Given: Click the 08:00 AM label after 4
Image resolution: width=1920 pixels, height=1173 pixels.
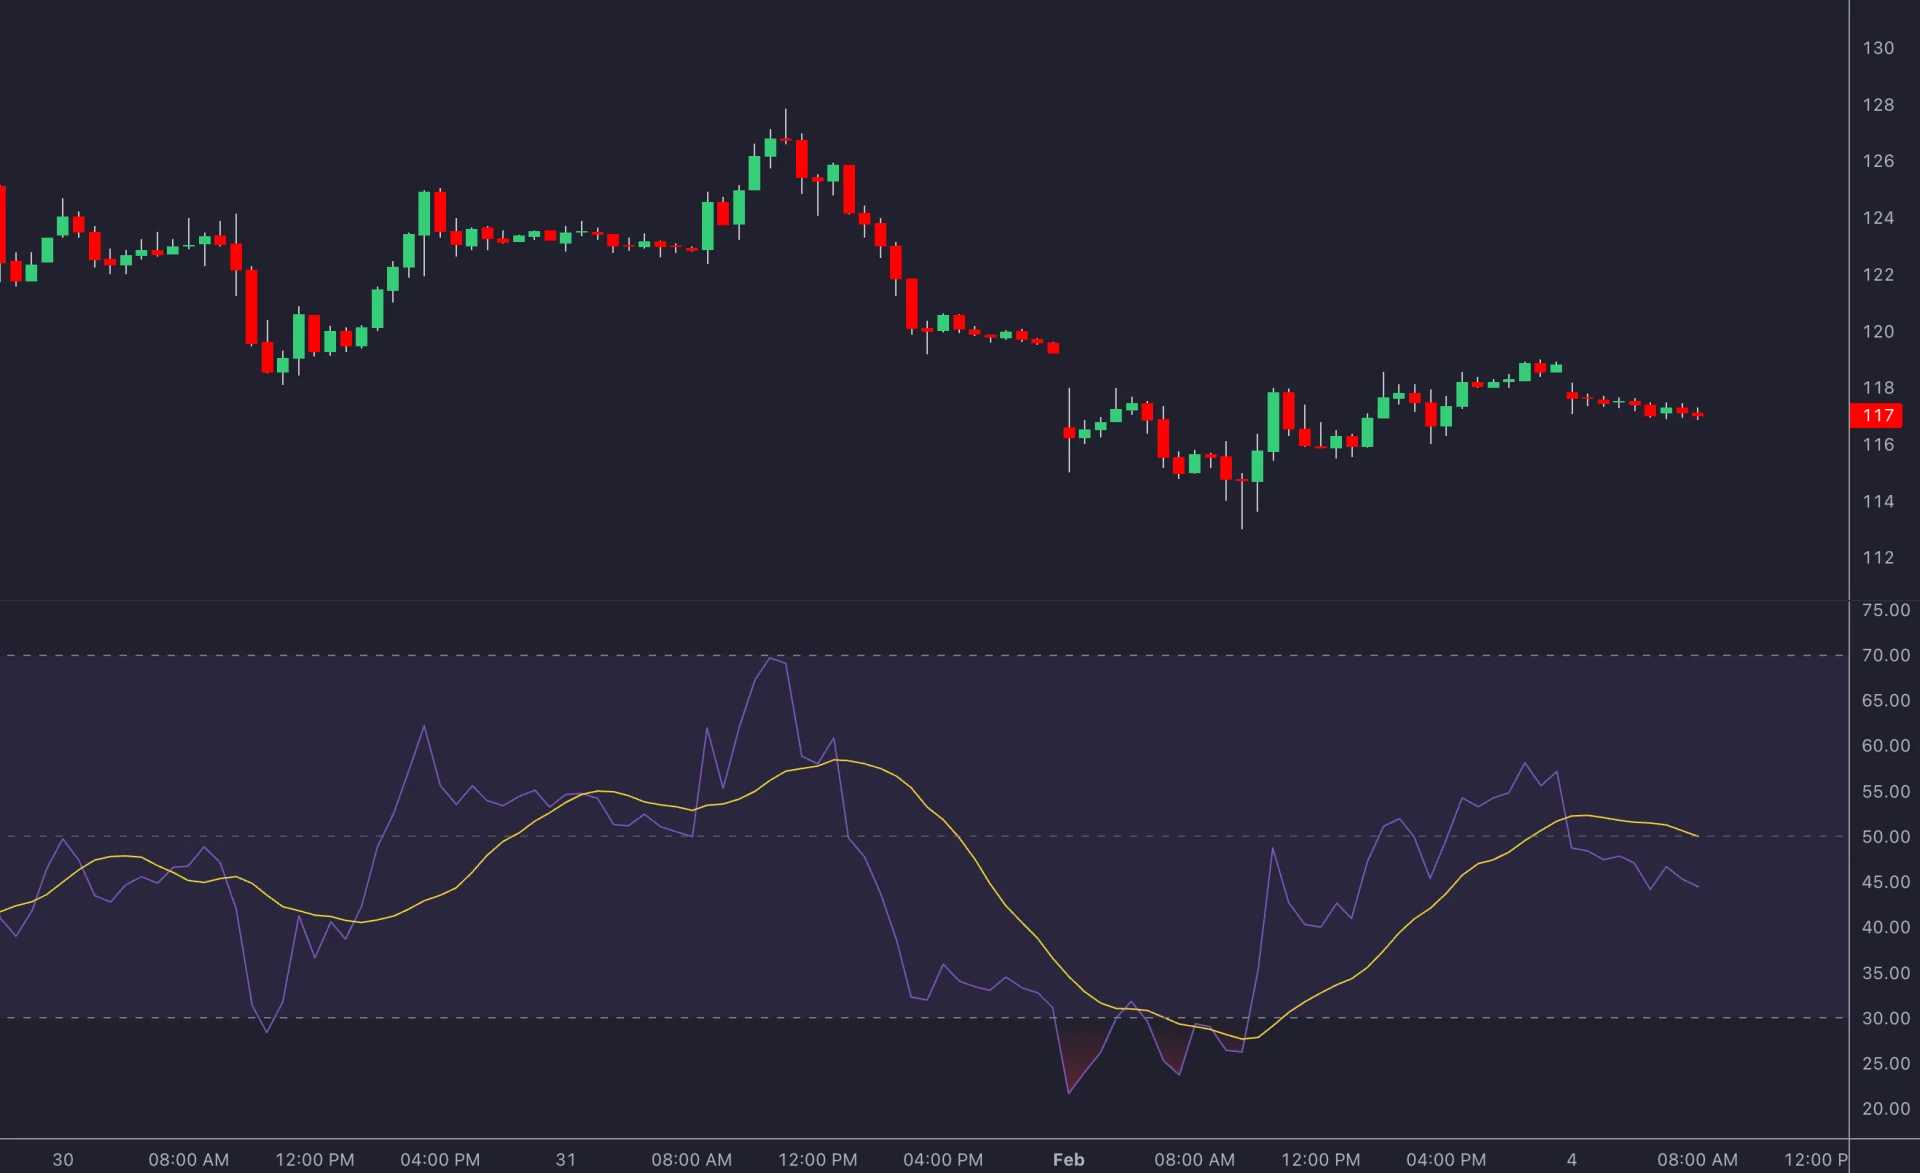Looking at the screenshot, I should click(1697, 1160).
